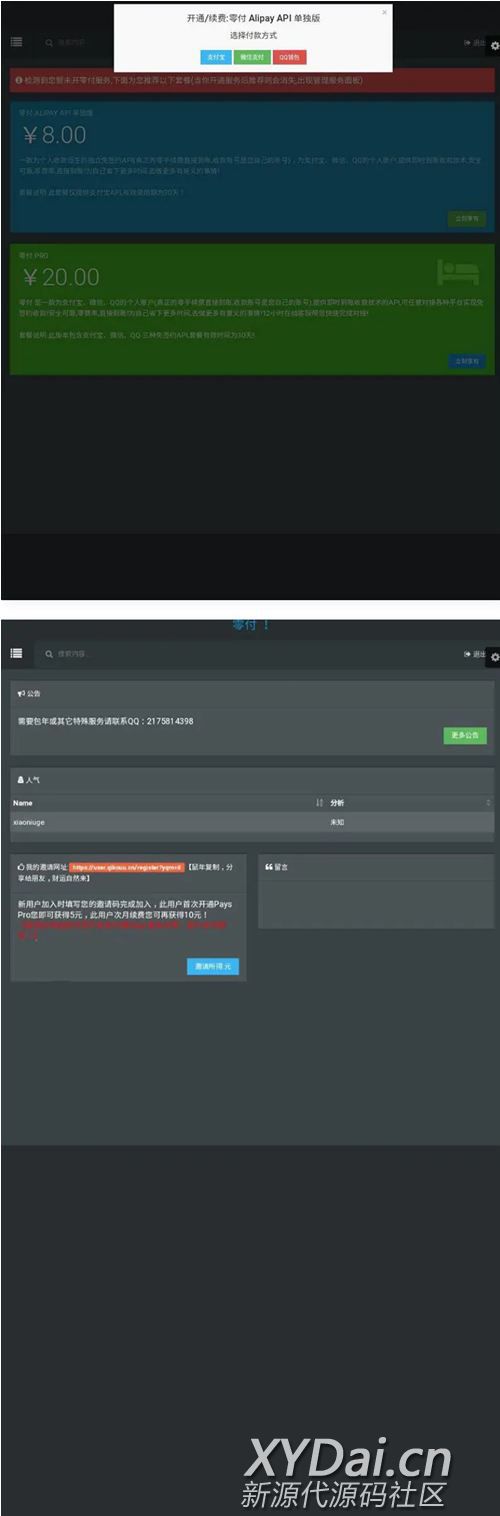The width and height of the screenshot is (500, 1516).
Task: Select the ¥20.00 price text
Action: point(62,277)
